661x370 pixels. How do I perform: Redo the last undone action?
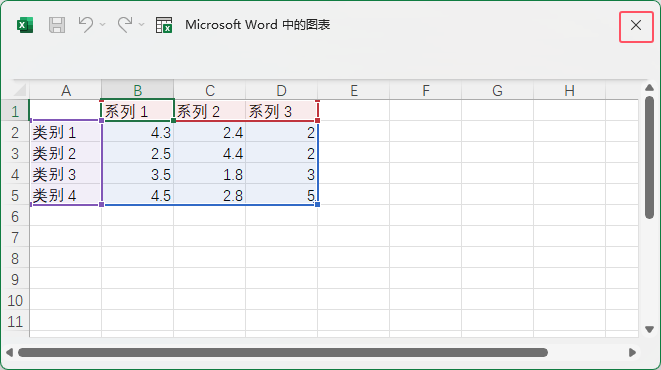coord(125,25)
